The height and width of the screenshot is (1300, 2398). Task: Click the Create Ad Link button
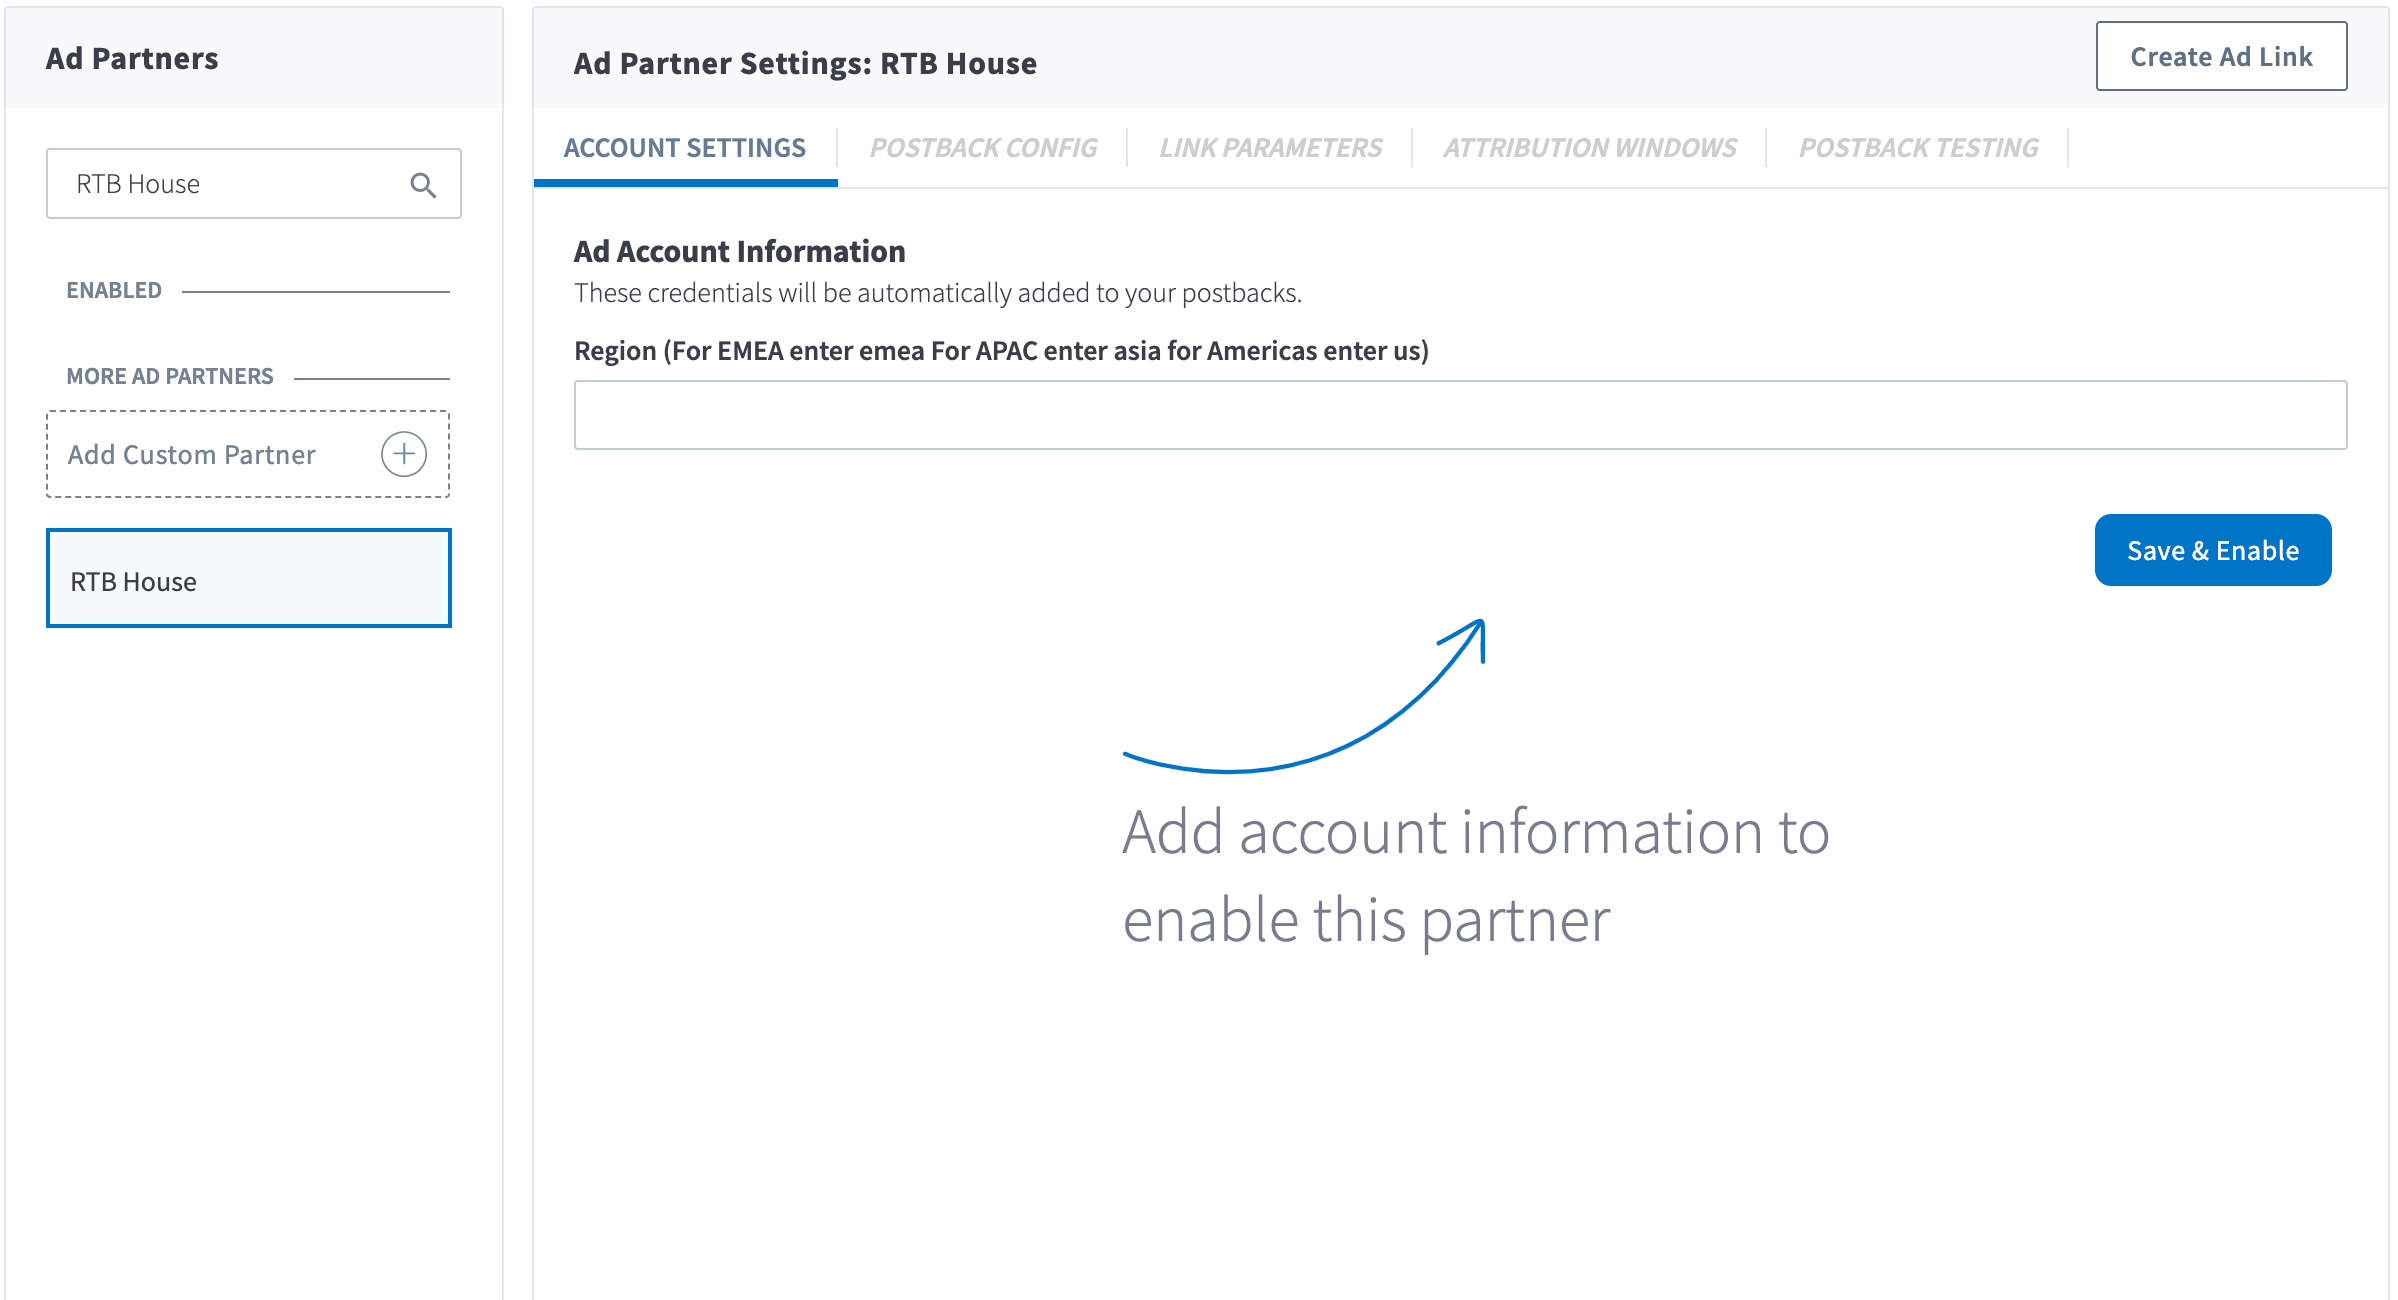coord(2221,57)
